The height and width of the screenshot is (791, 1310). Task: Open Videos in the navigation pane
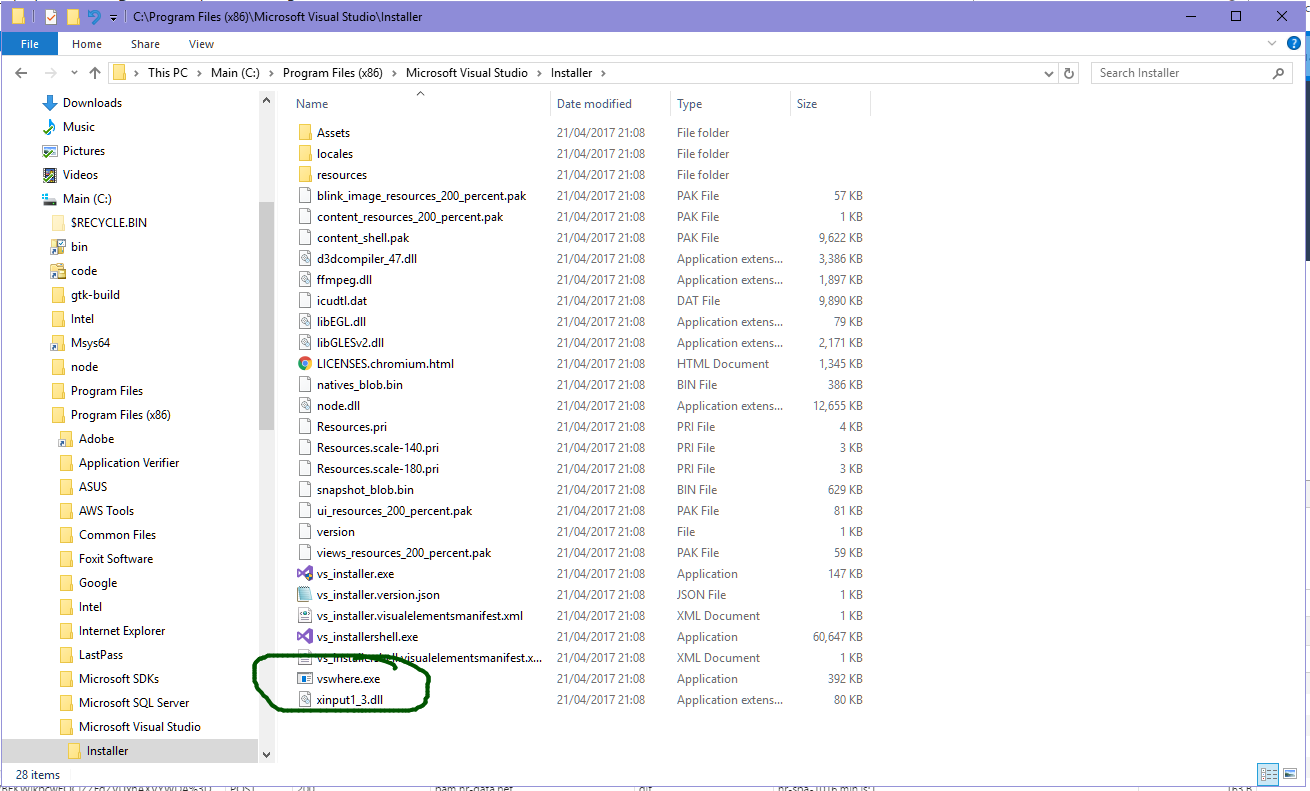point(80,175)
